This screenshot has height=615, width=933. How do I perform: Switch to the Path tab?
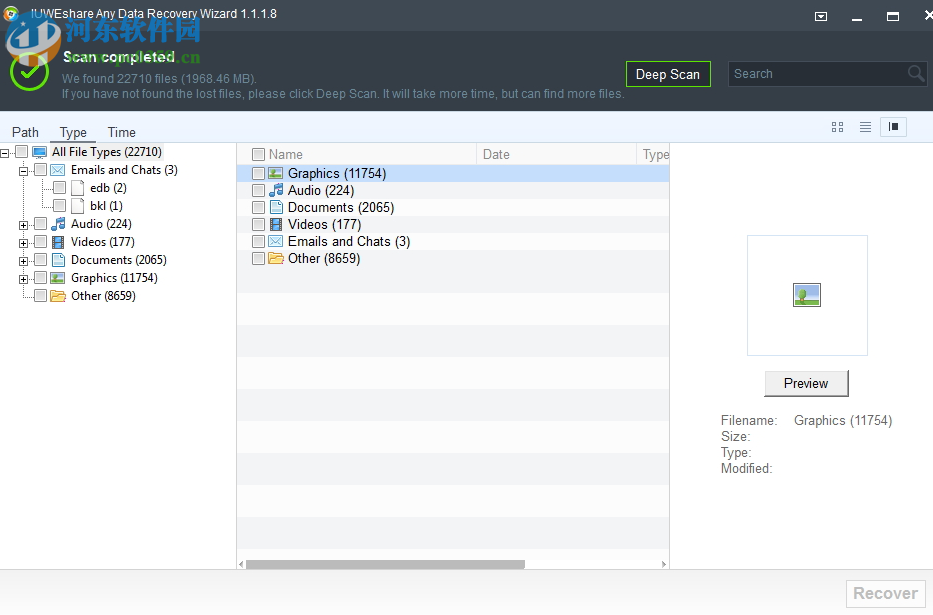pos(24,131)
